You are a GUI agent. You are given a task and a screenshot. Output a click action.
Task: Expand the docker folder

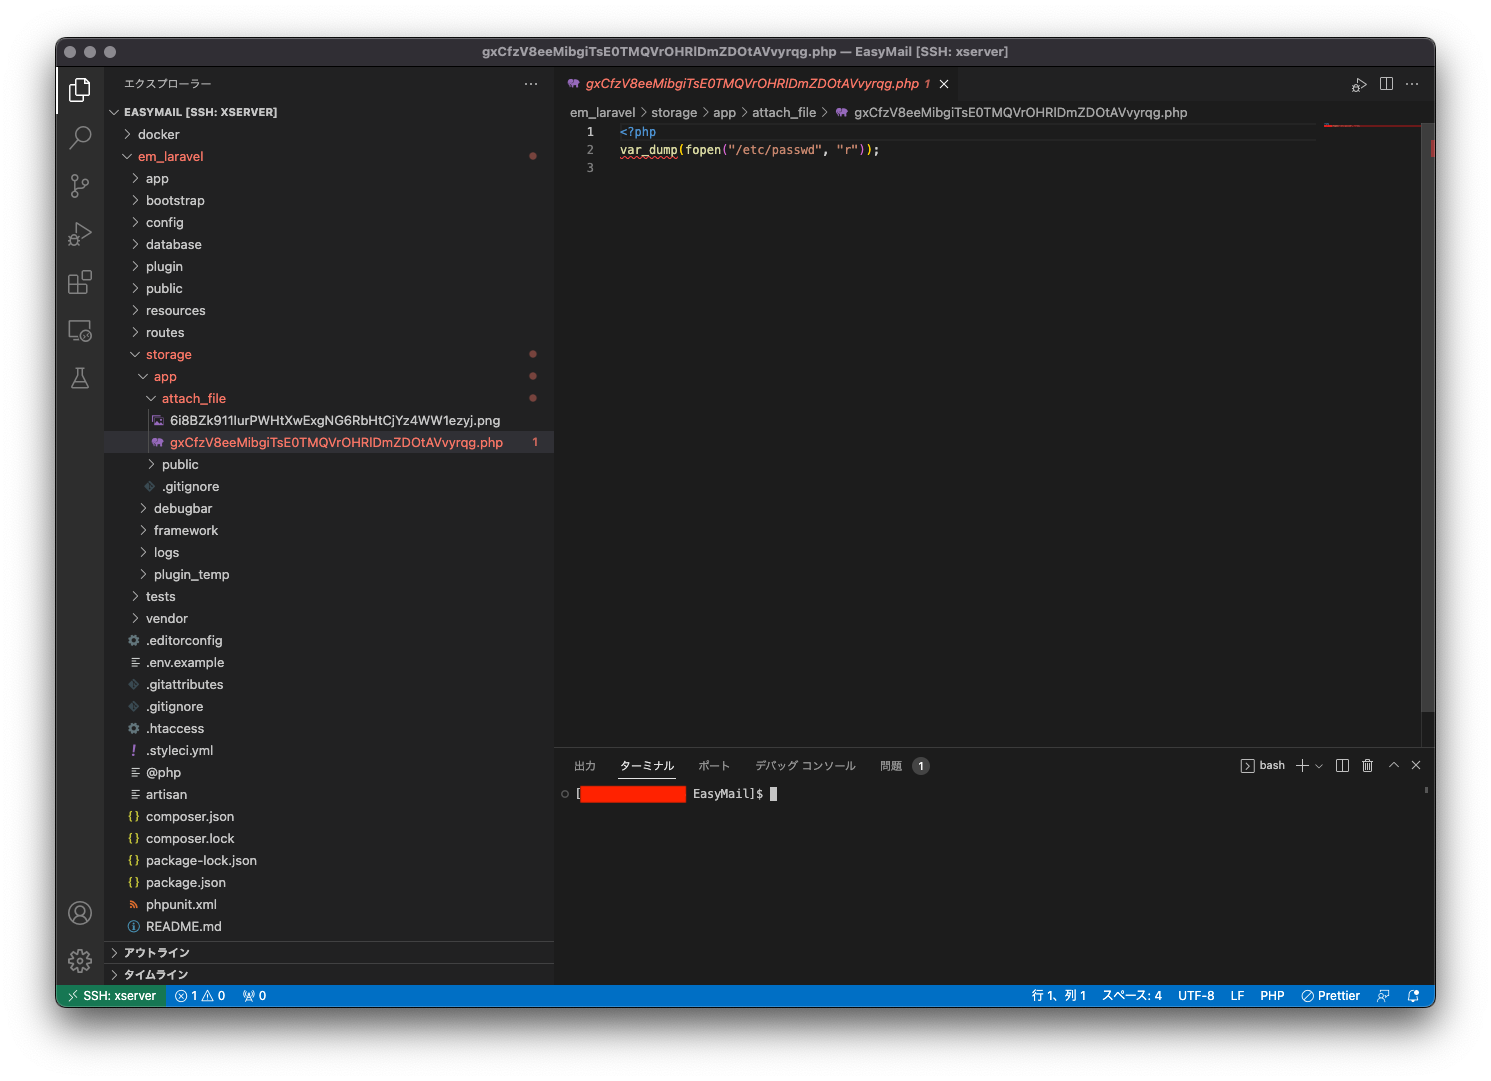pos(158,135)
